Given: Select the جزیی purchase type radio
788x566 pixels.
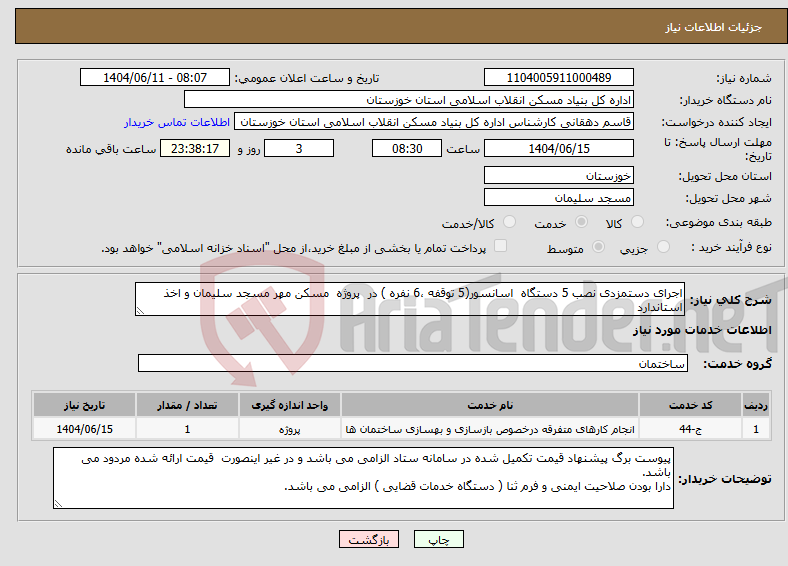Looking at the screenshot, I should [663, 246].
